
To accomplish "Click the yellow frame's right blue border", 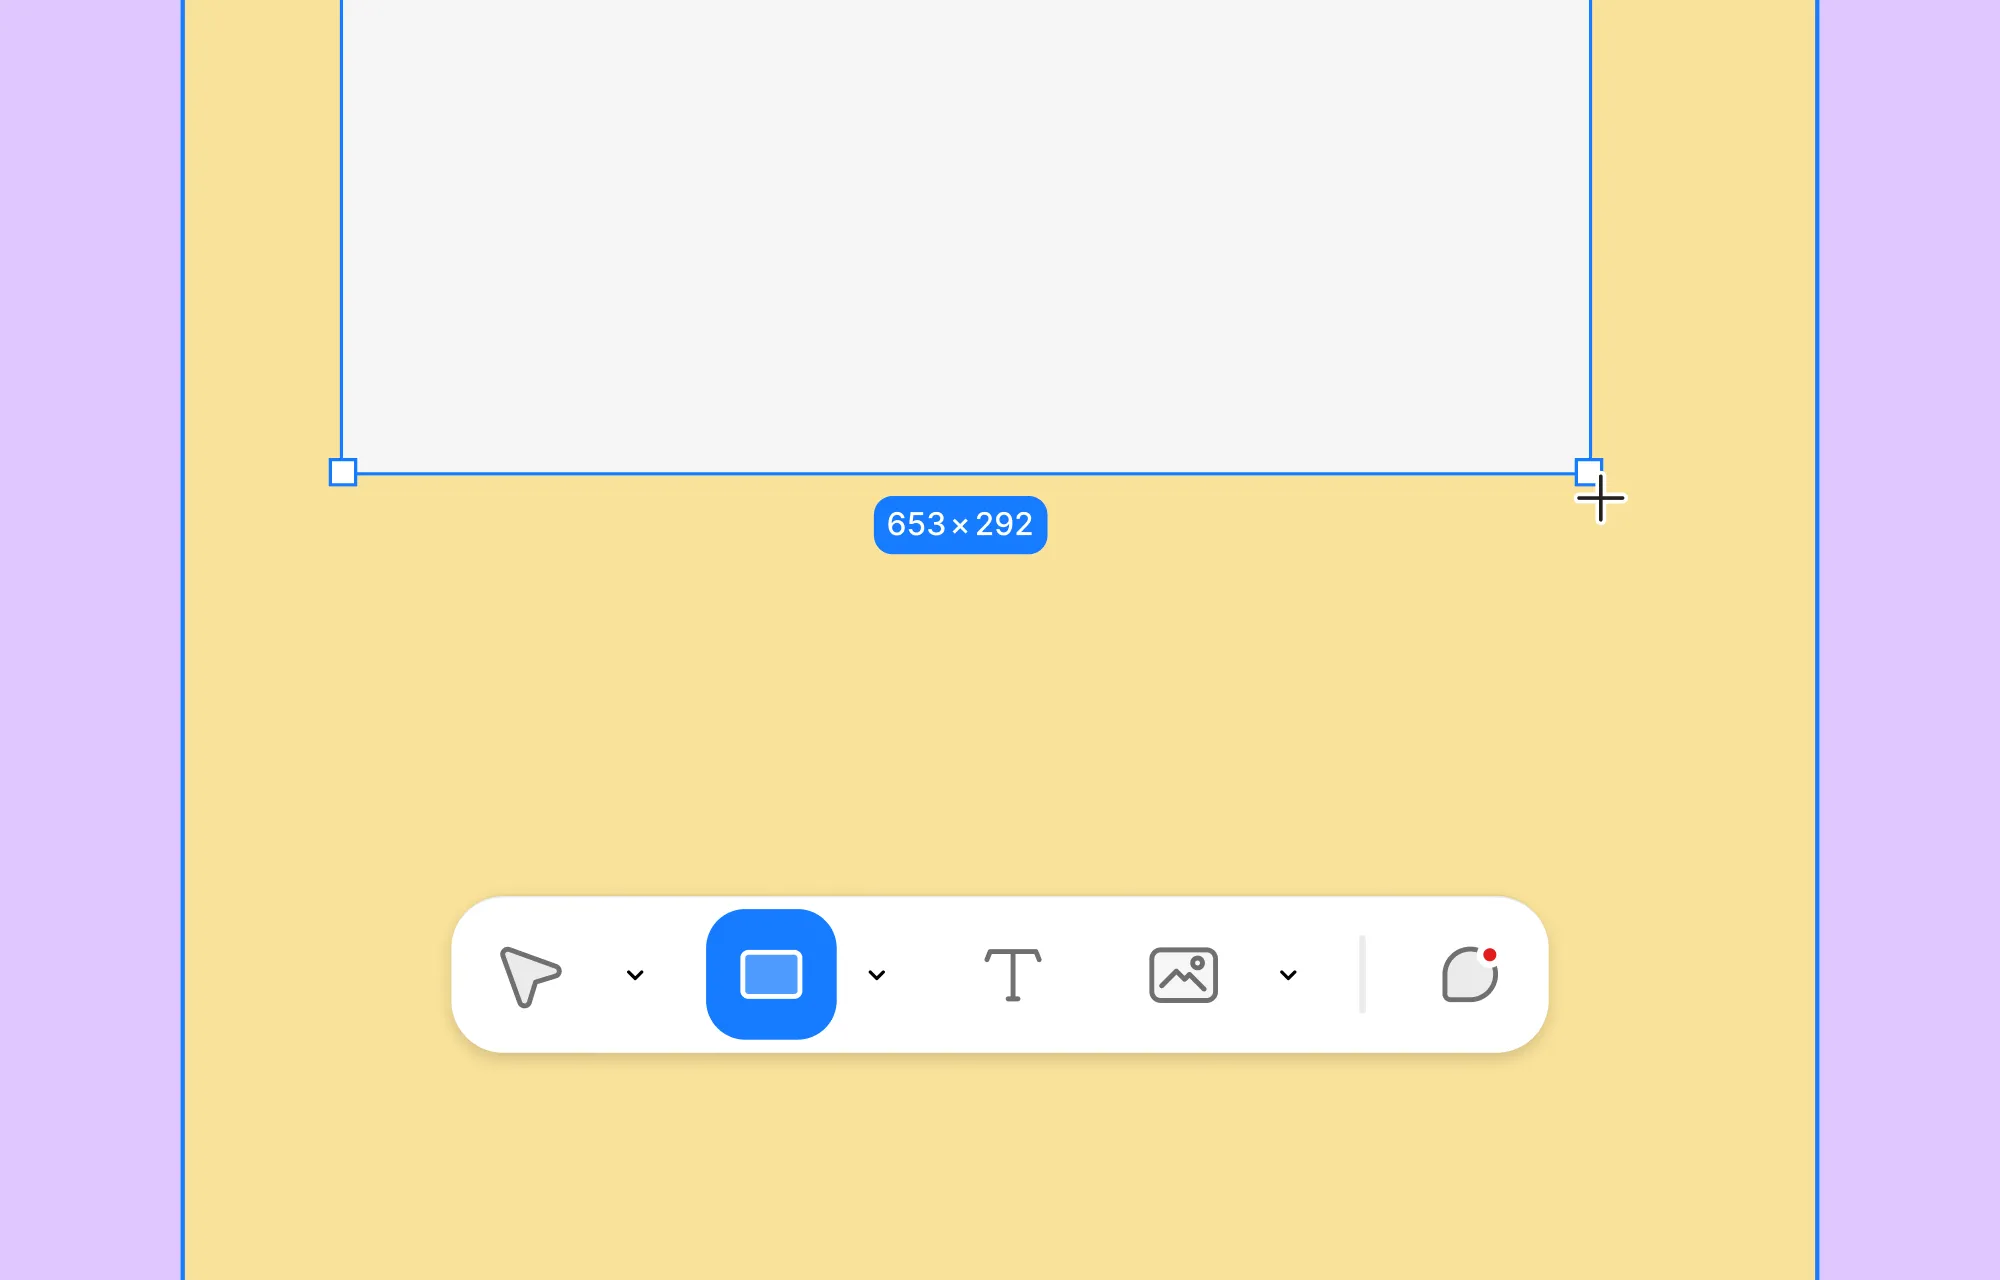I will 1817,640.
